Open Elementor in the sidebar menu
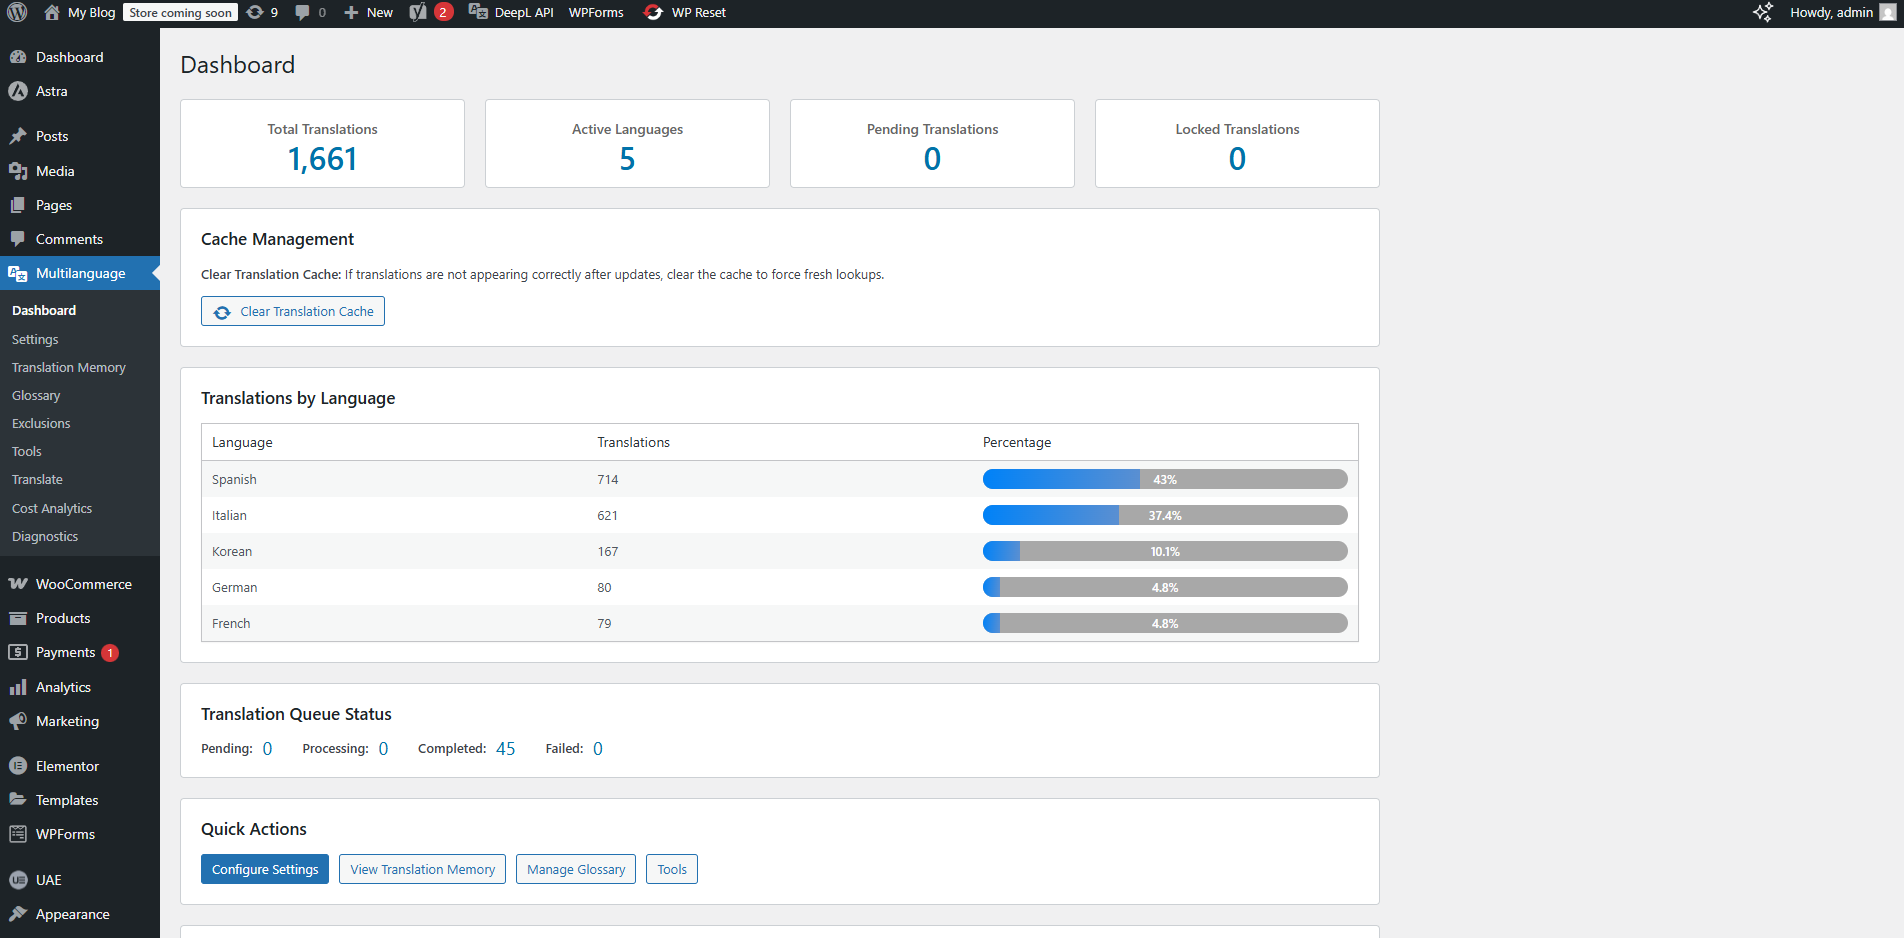 click(67, 766)
